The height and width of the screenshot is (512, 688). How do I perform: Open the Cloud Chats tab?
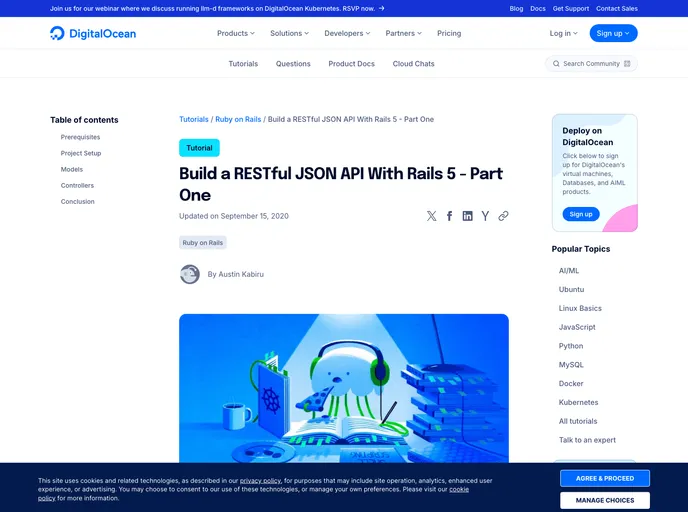413,64
